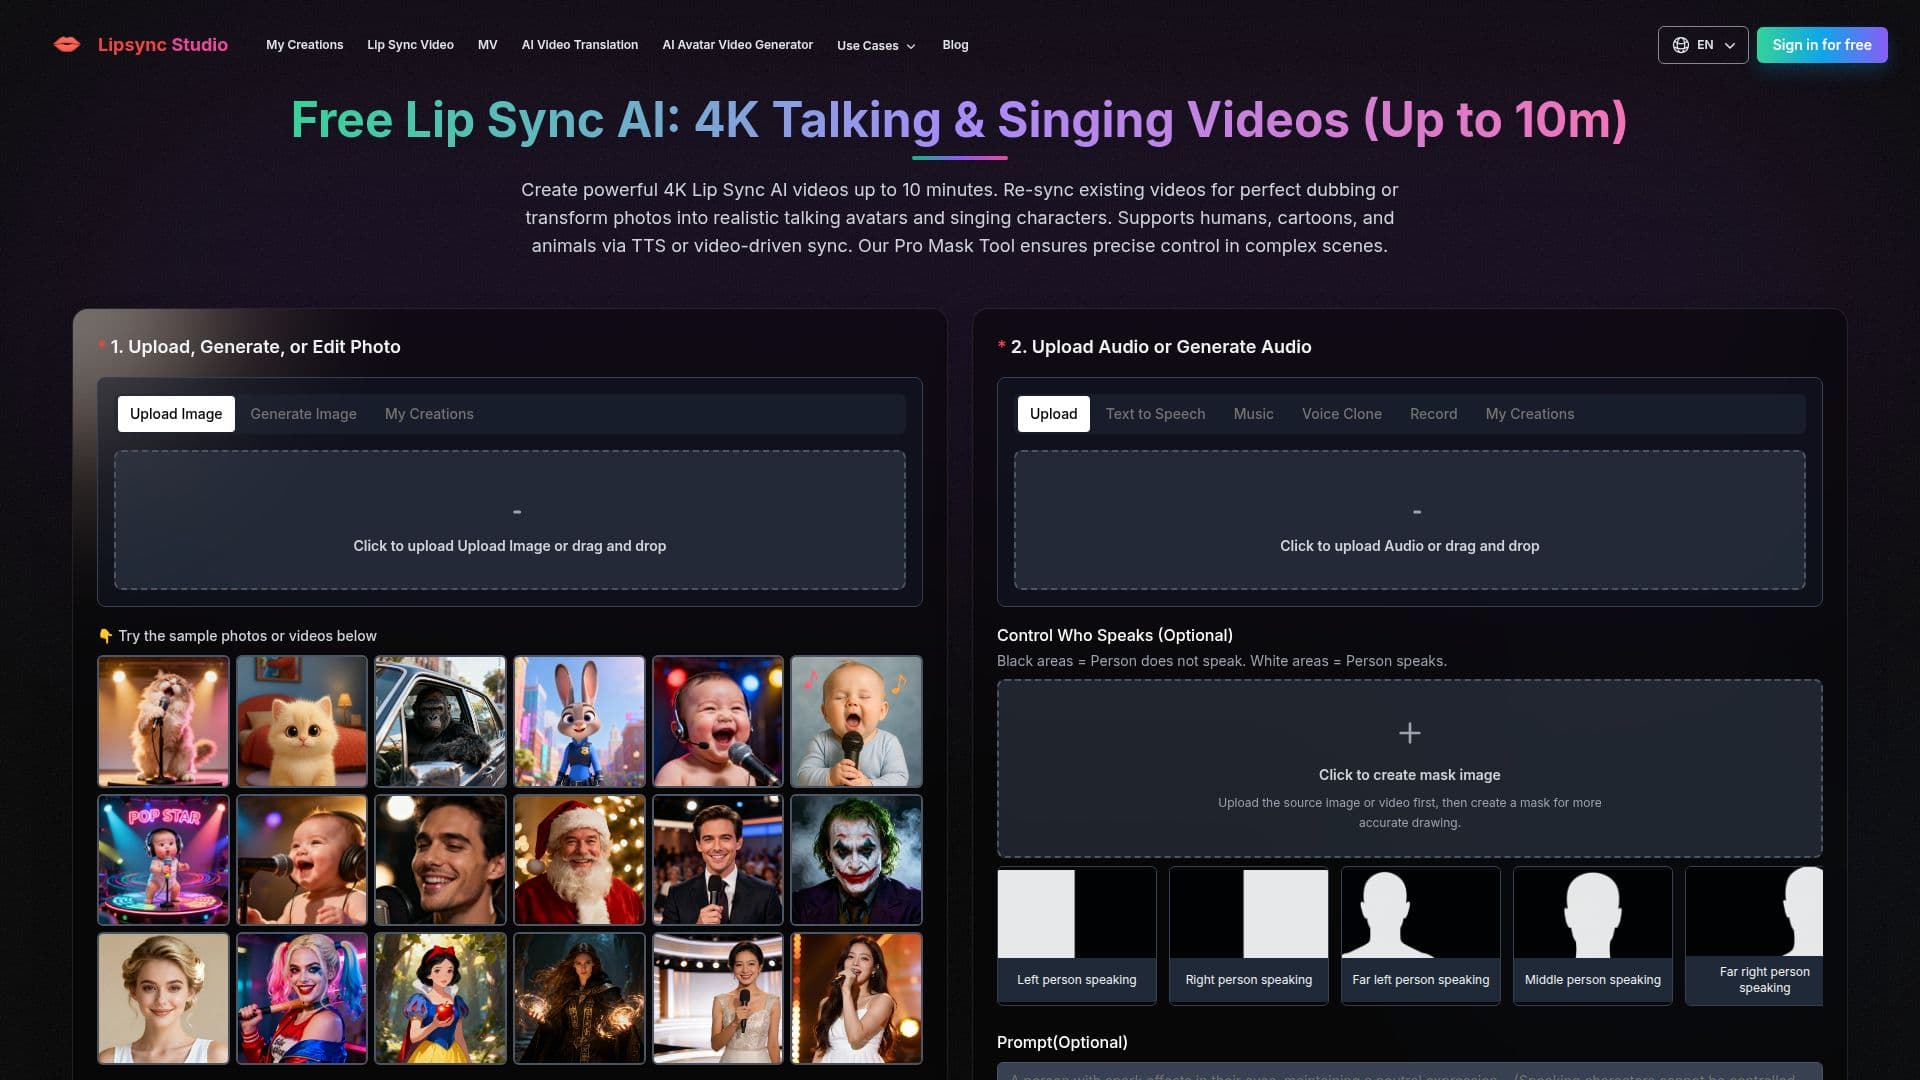Choose the baby singing with music notes sample
The image size is (1920, 1080).
856,721
